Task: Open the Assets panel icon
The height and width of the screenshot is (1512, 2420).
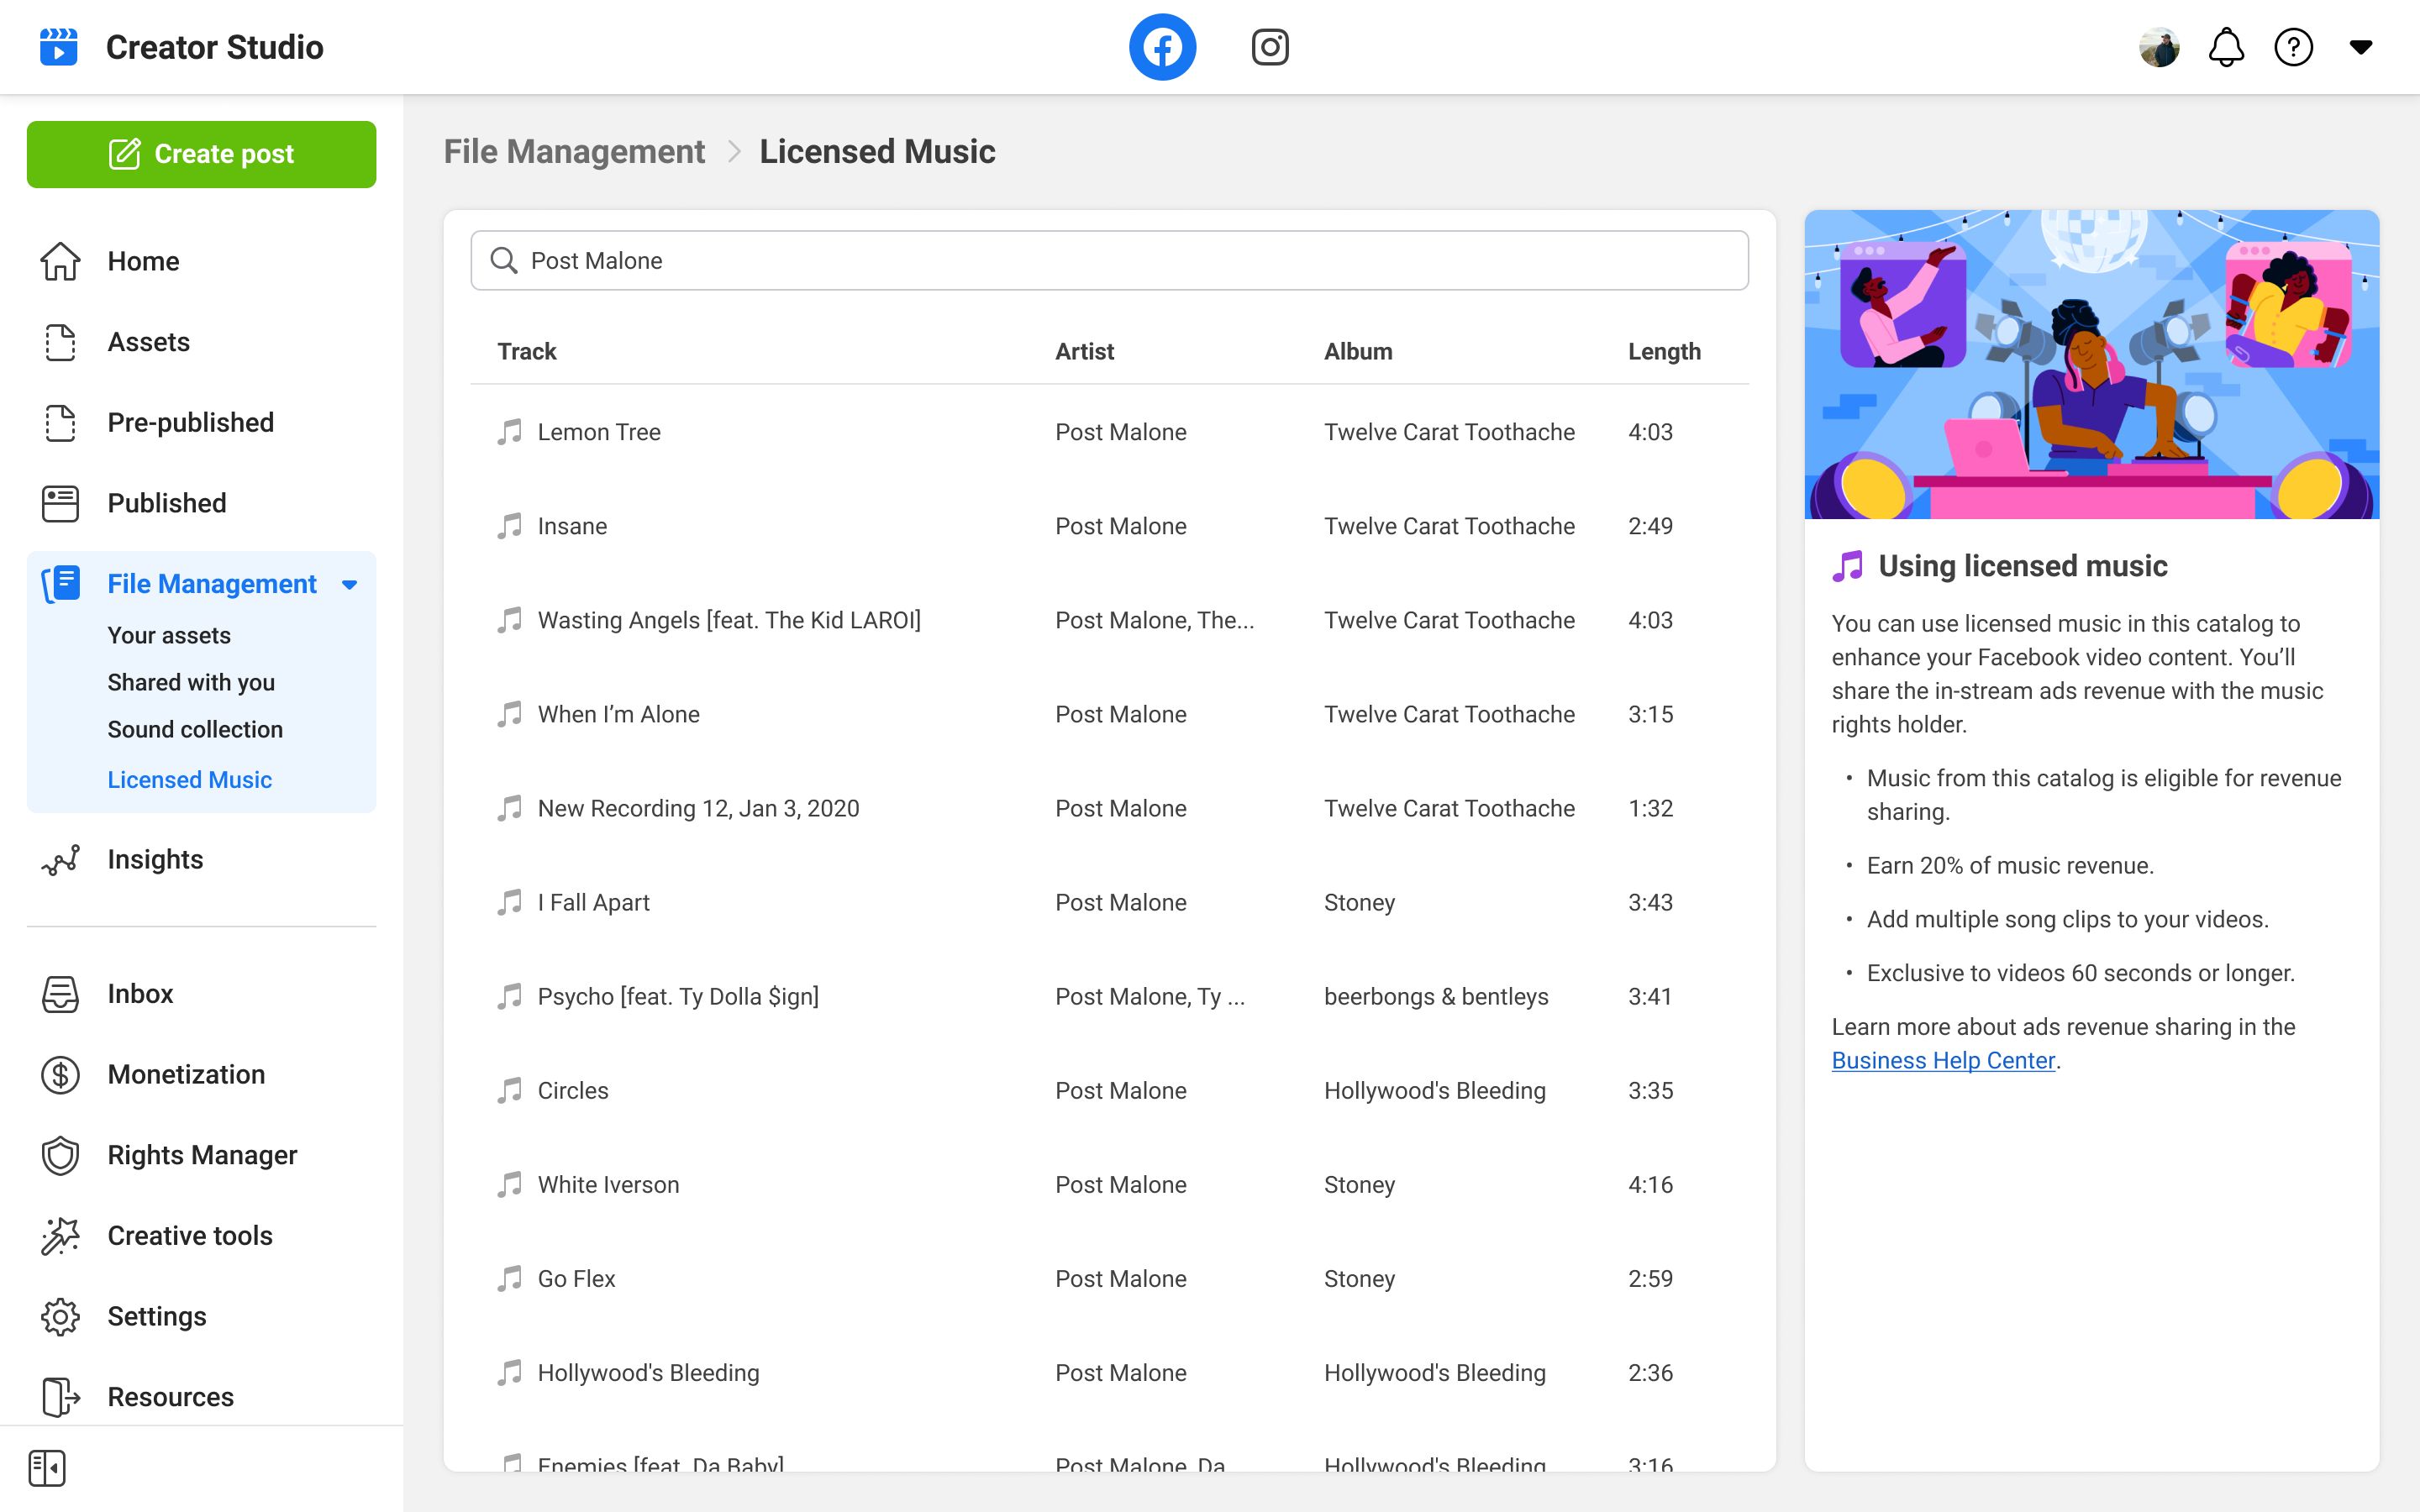Action: [x=63, y=341]
